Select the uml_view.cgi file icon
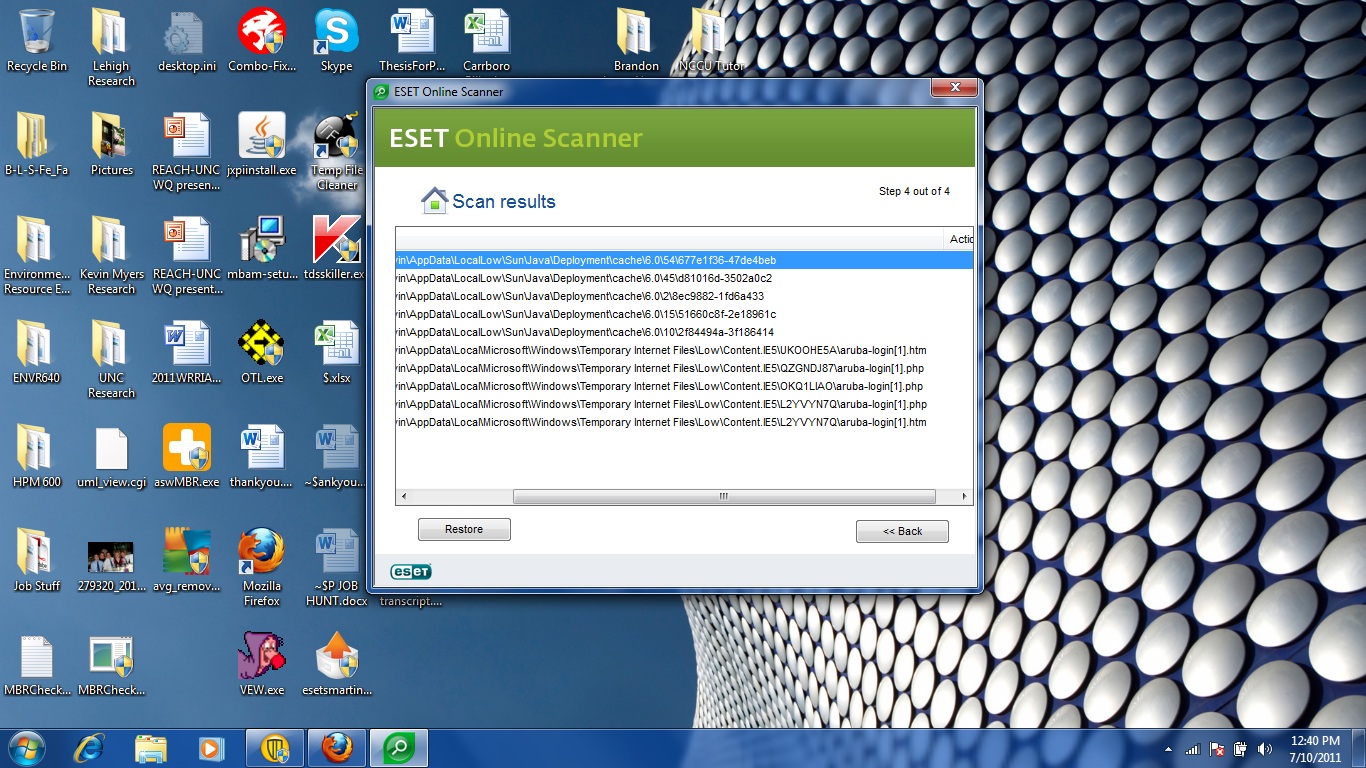Viewport: 1366px width, 768px height. click(x=111, y=457)
